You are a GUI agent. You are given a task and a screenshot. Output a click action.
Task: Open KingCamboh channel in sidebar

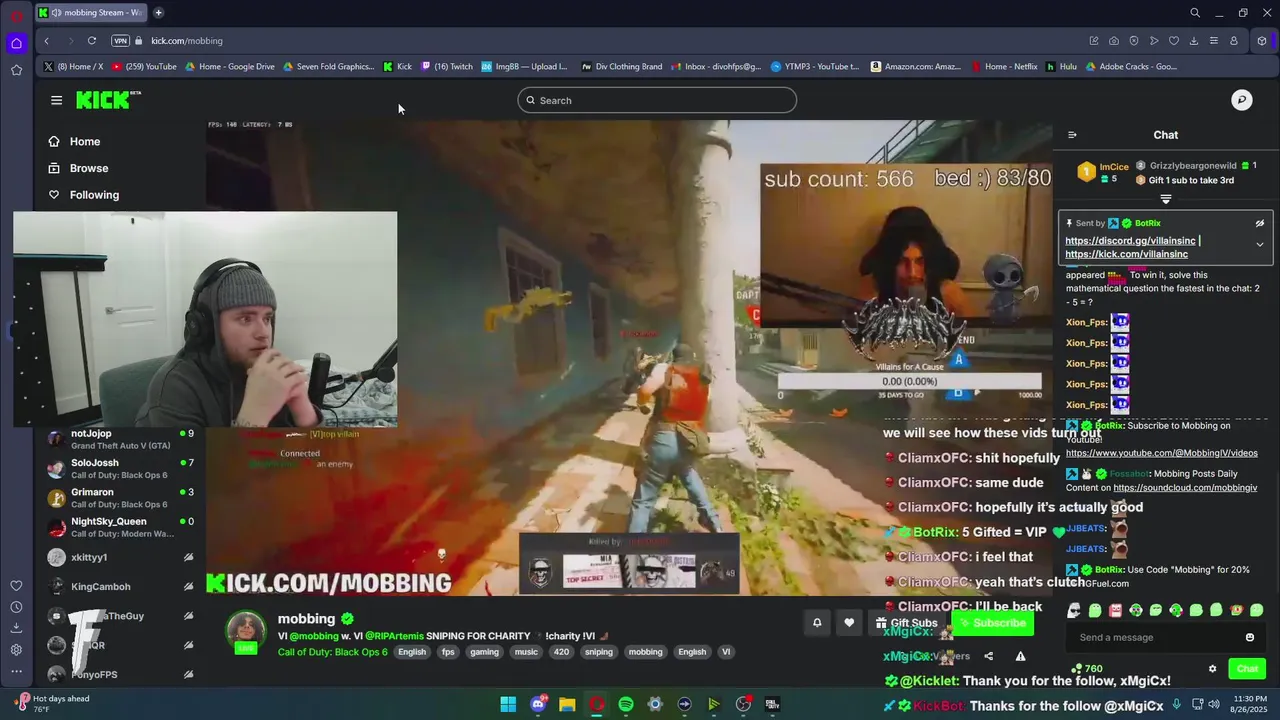point(120,587)
